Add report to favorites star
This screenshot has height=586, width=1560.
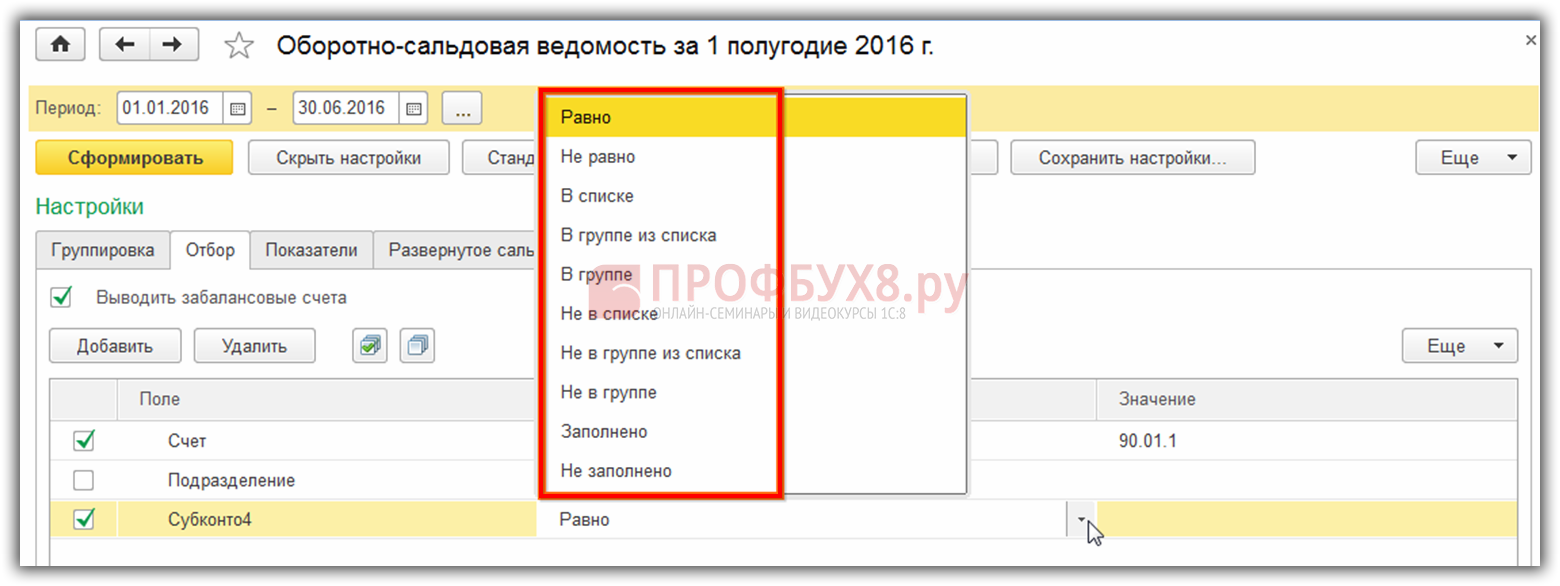click(x=239, y=45)
